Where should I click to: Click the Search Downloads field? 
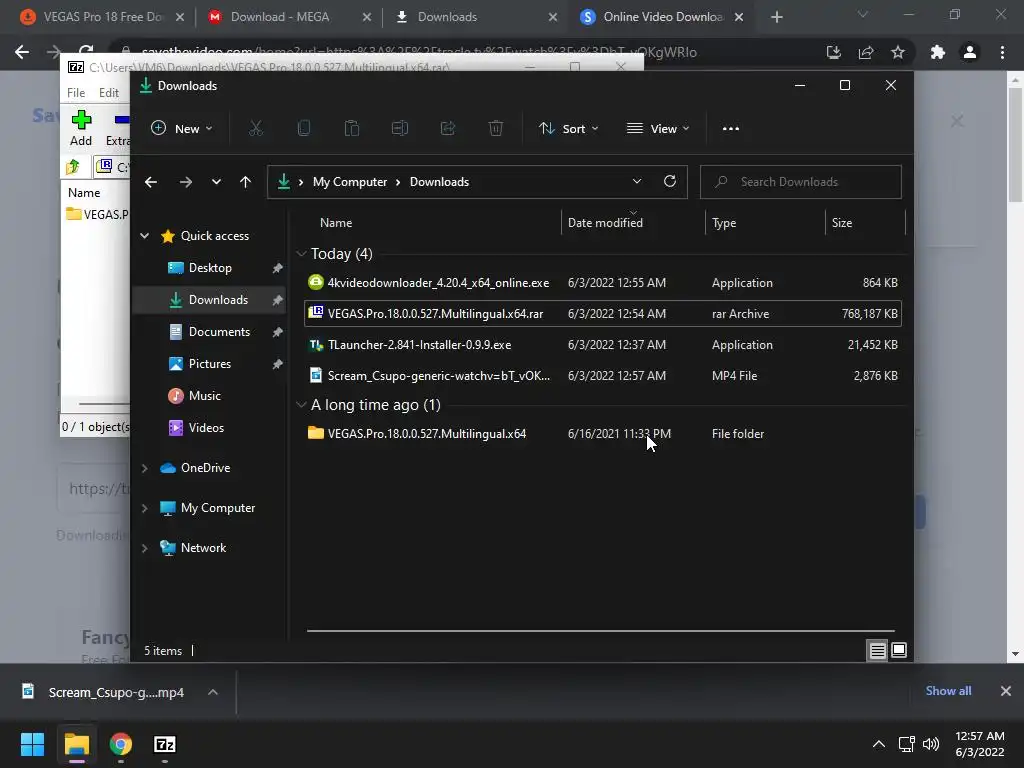click(801, 182)
